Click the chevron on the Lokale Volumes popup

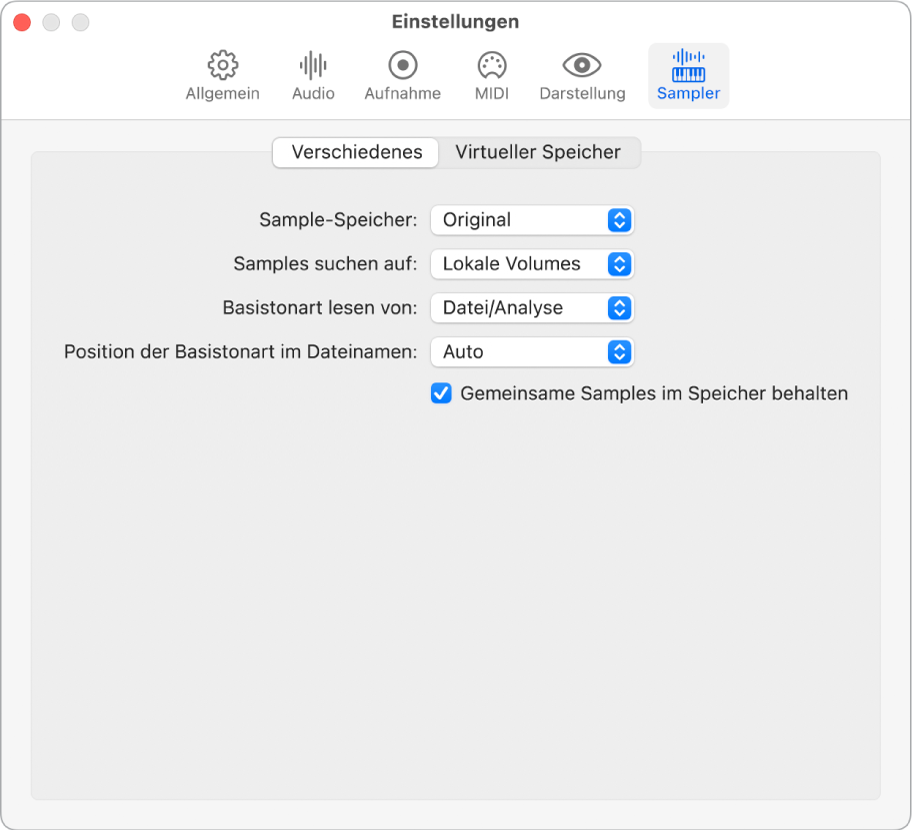622,264
